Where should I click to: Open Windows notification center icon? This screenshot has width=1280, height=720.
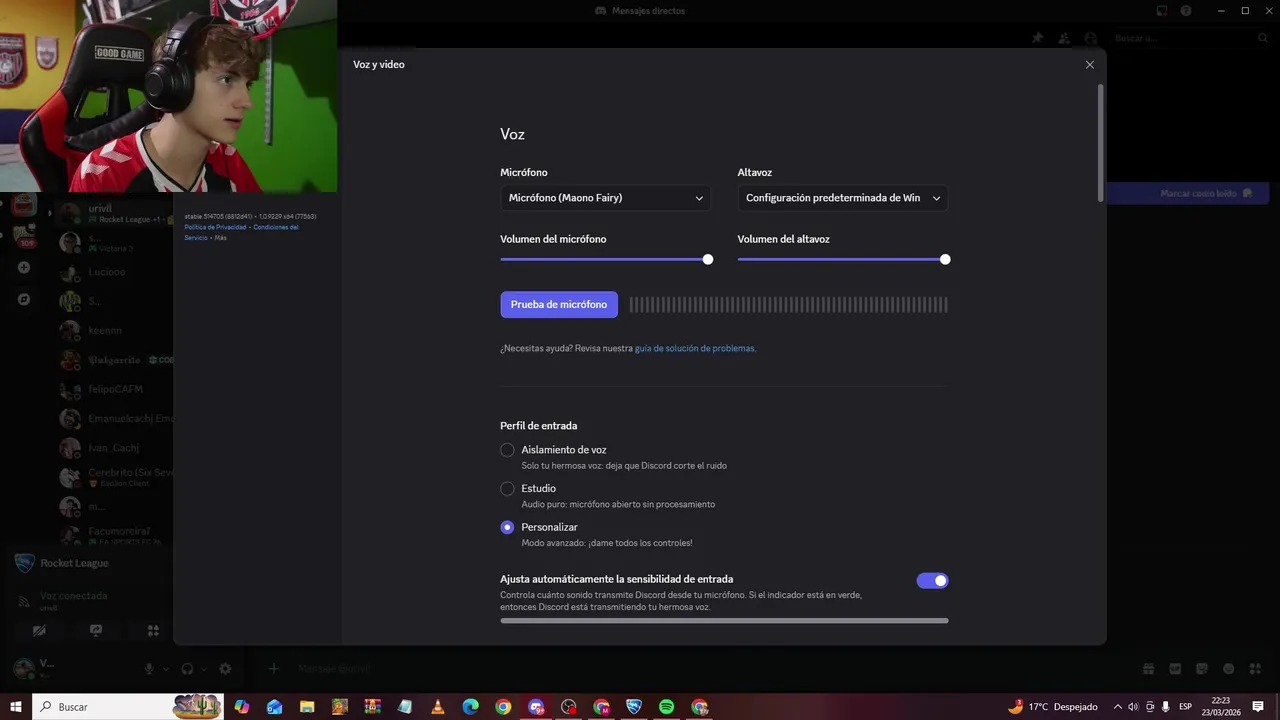coord(1258,707)
